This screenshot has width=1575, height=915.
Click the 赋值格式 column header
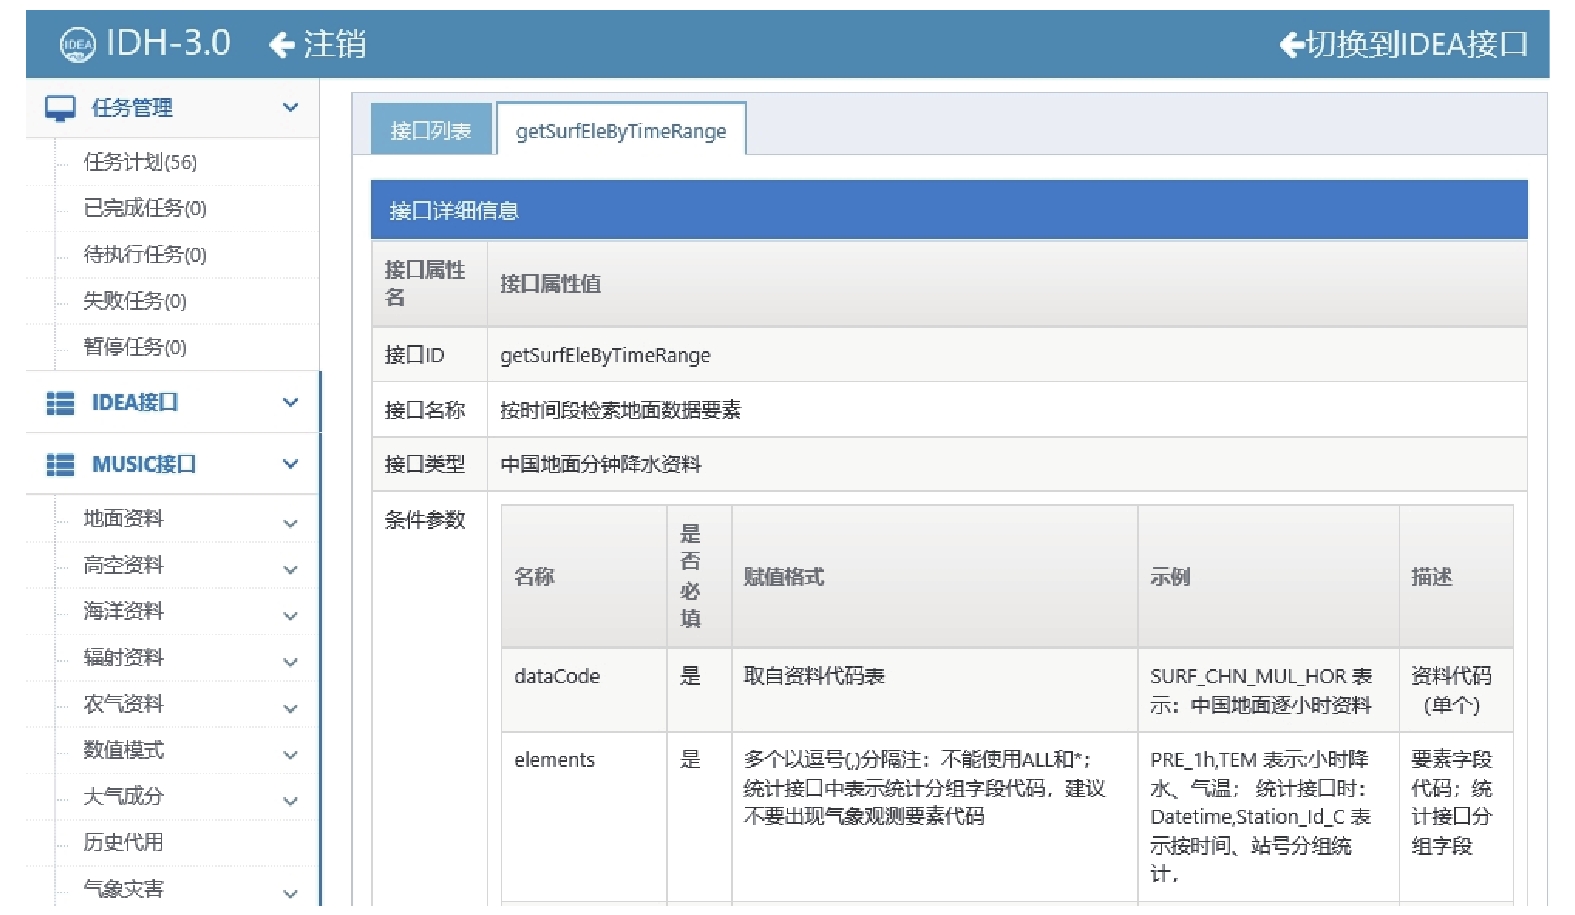(935, 576)
